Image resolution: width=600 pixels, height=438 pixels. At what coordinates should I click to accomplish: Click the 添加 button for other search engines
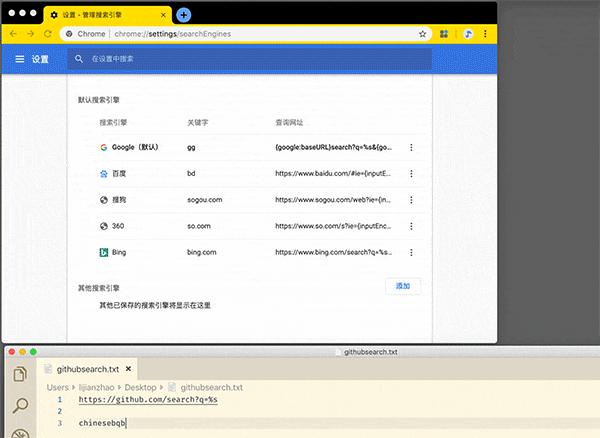point(403,286)
